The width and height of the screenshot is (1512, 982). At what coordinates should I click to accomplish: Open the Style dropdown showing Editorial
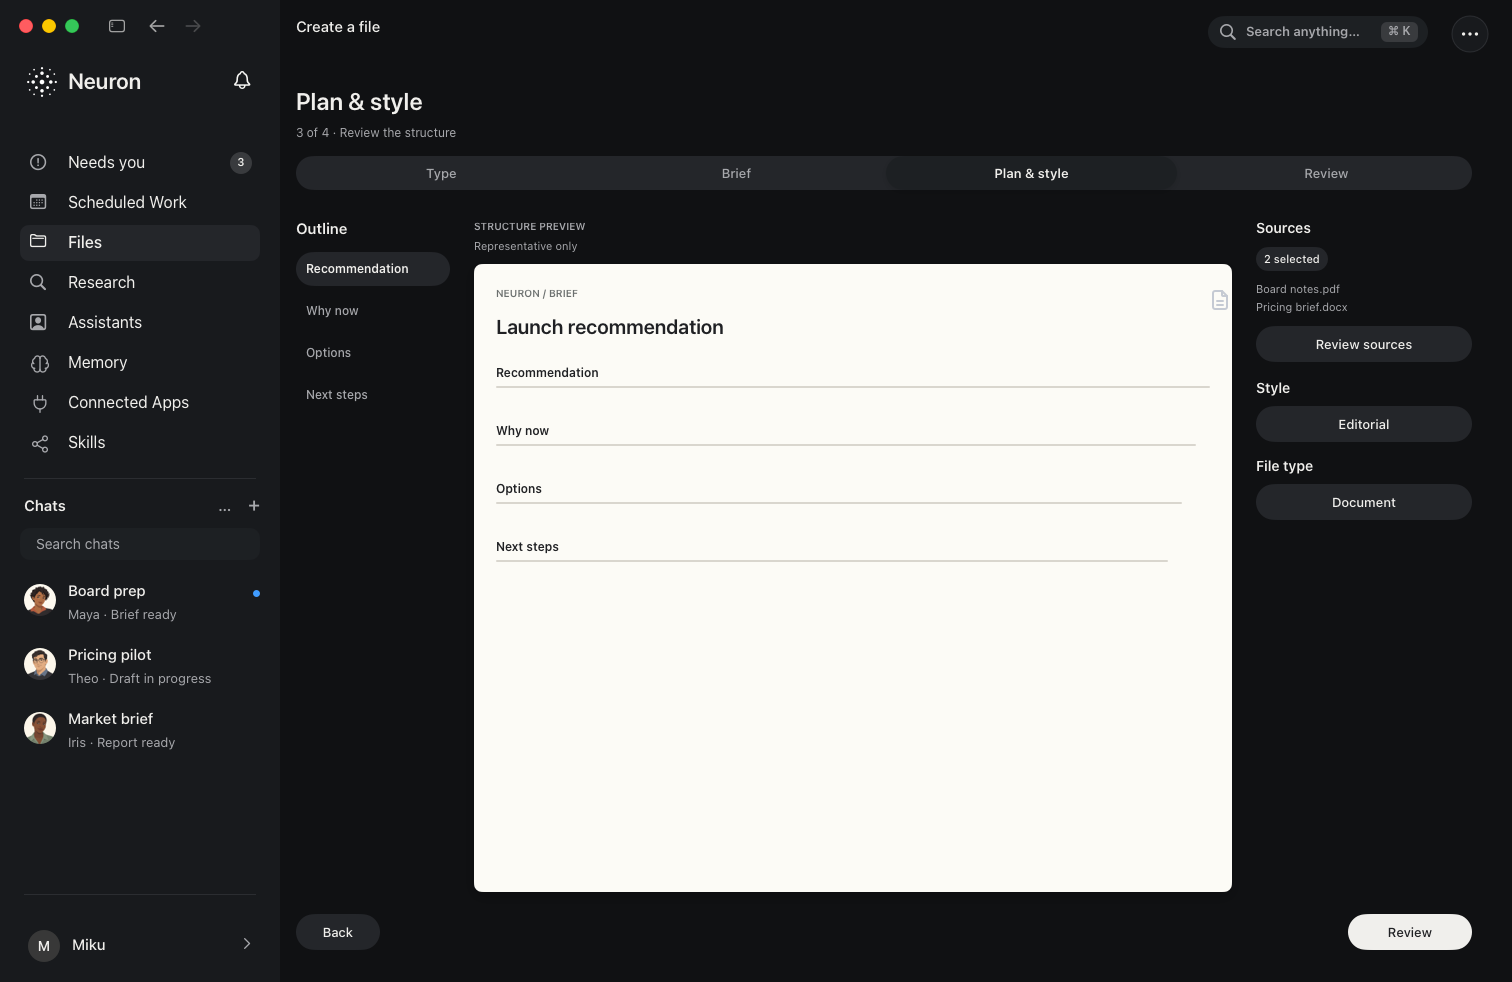[x=1363, y=424]
